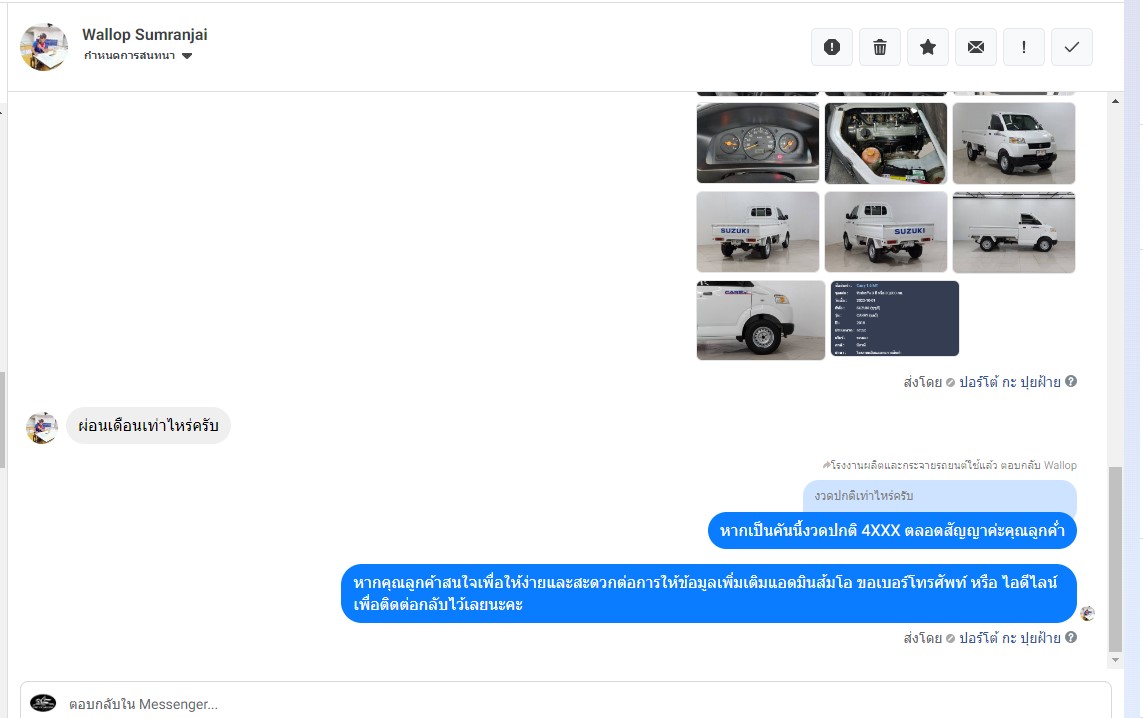
Task: Click front wheel close-up photo thumbnail
Action: (760, 320)
